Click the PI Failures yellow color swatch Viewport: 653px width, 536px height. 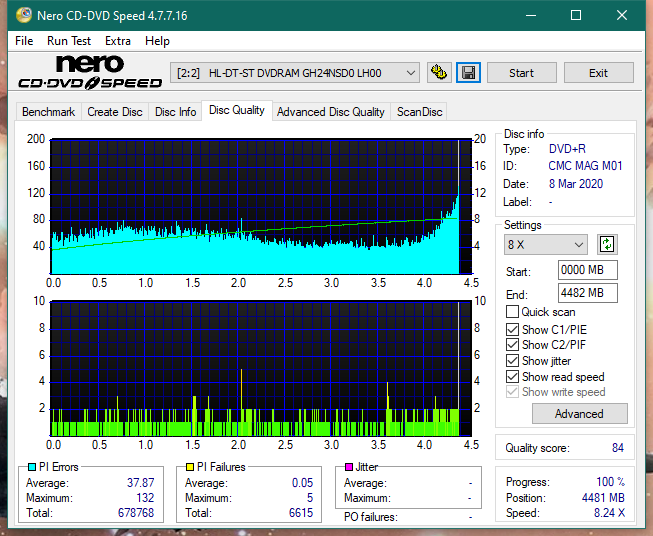[x=190, y=467]
